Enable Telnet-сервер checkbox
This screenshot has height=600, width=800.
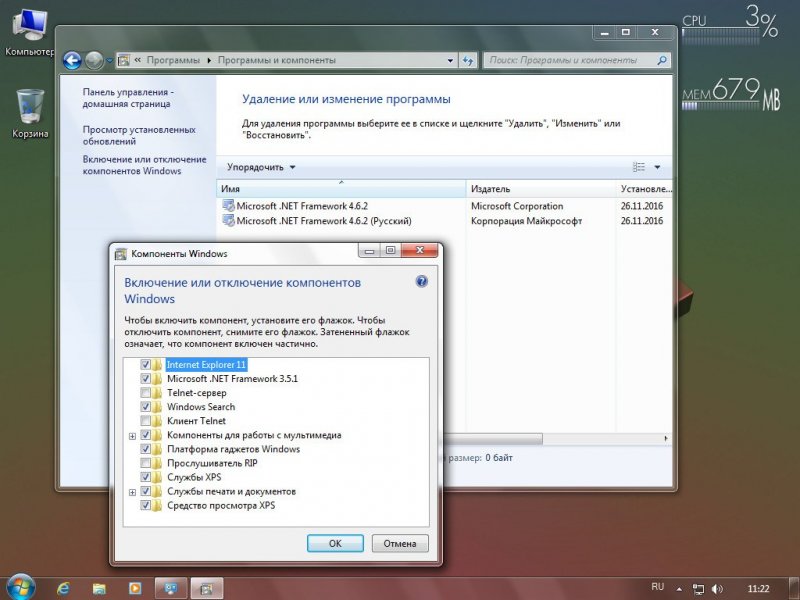(x=145, y=393)
